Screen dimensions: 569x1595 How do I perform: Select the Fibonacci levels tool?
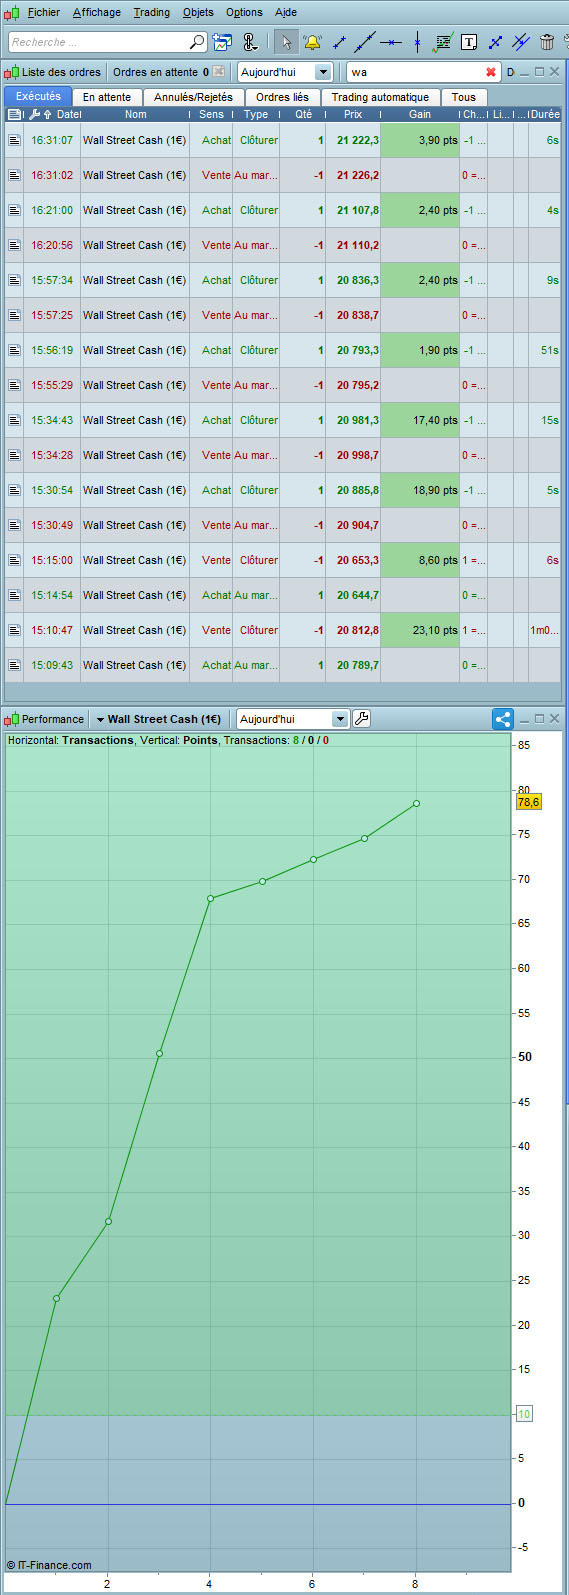point(443,42)
